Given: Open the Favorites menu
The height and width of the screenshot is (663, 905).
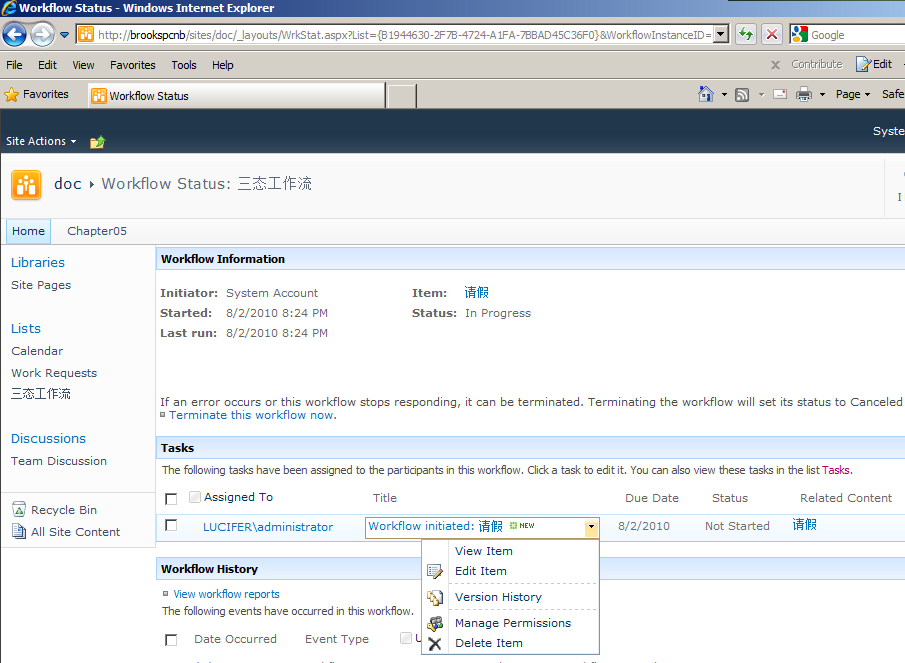Looking at the screenshot, I should [x=133, y=65].
